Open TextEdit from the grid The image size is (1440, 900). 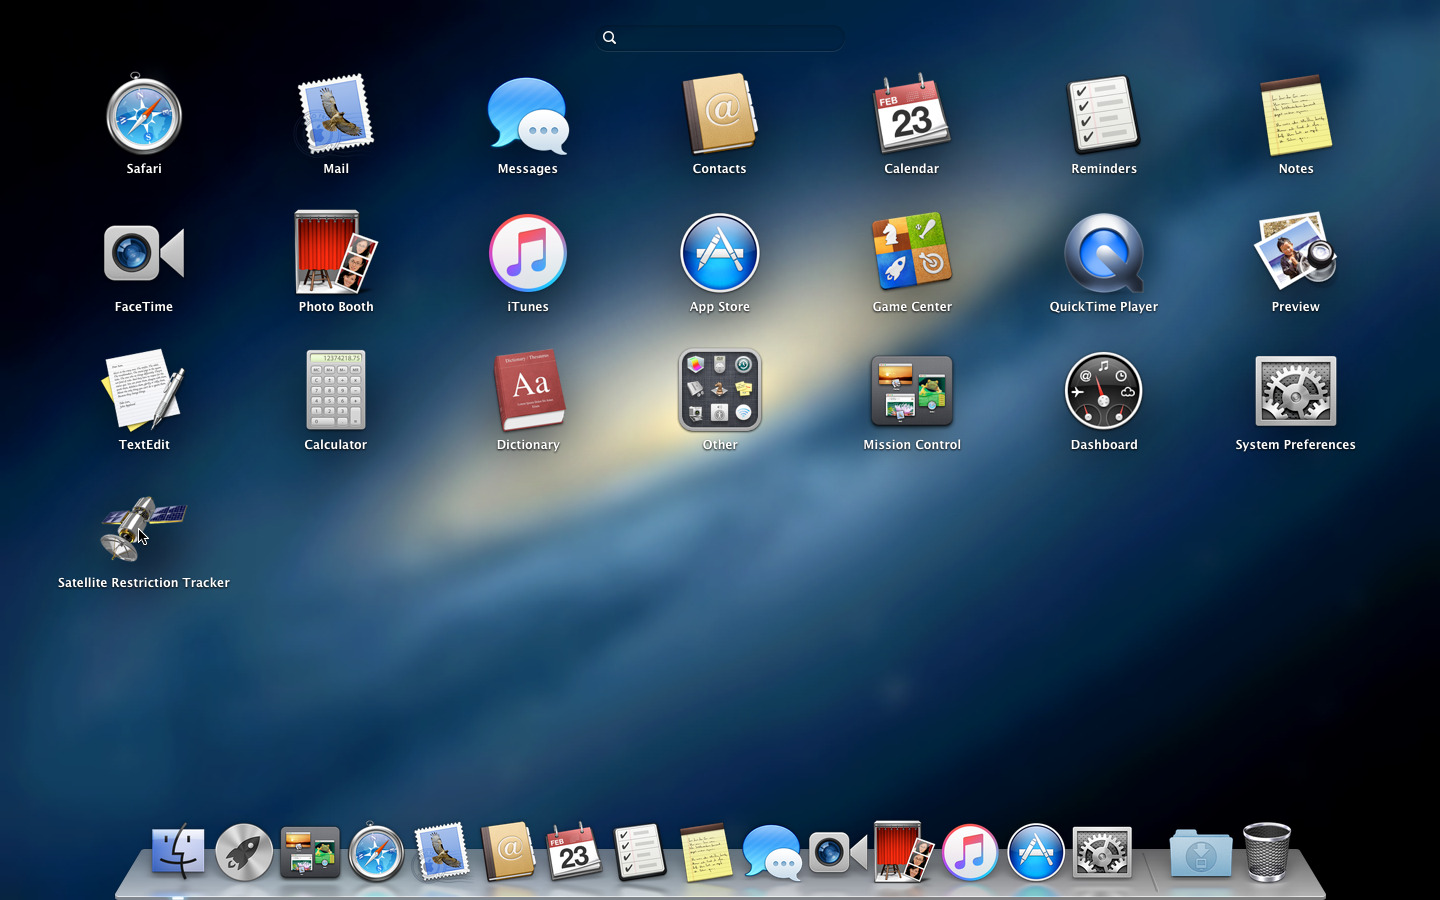pyautogui.click(x=143, y=392)
